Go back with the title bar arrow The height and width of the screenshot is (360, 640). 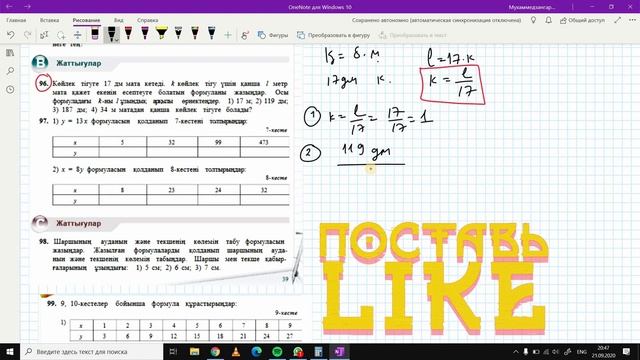click(x=9, y=7)
